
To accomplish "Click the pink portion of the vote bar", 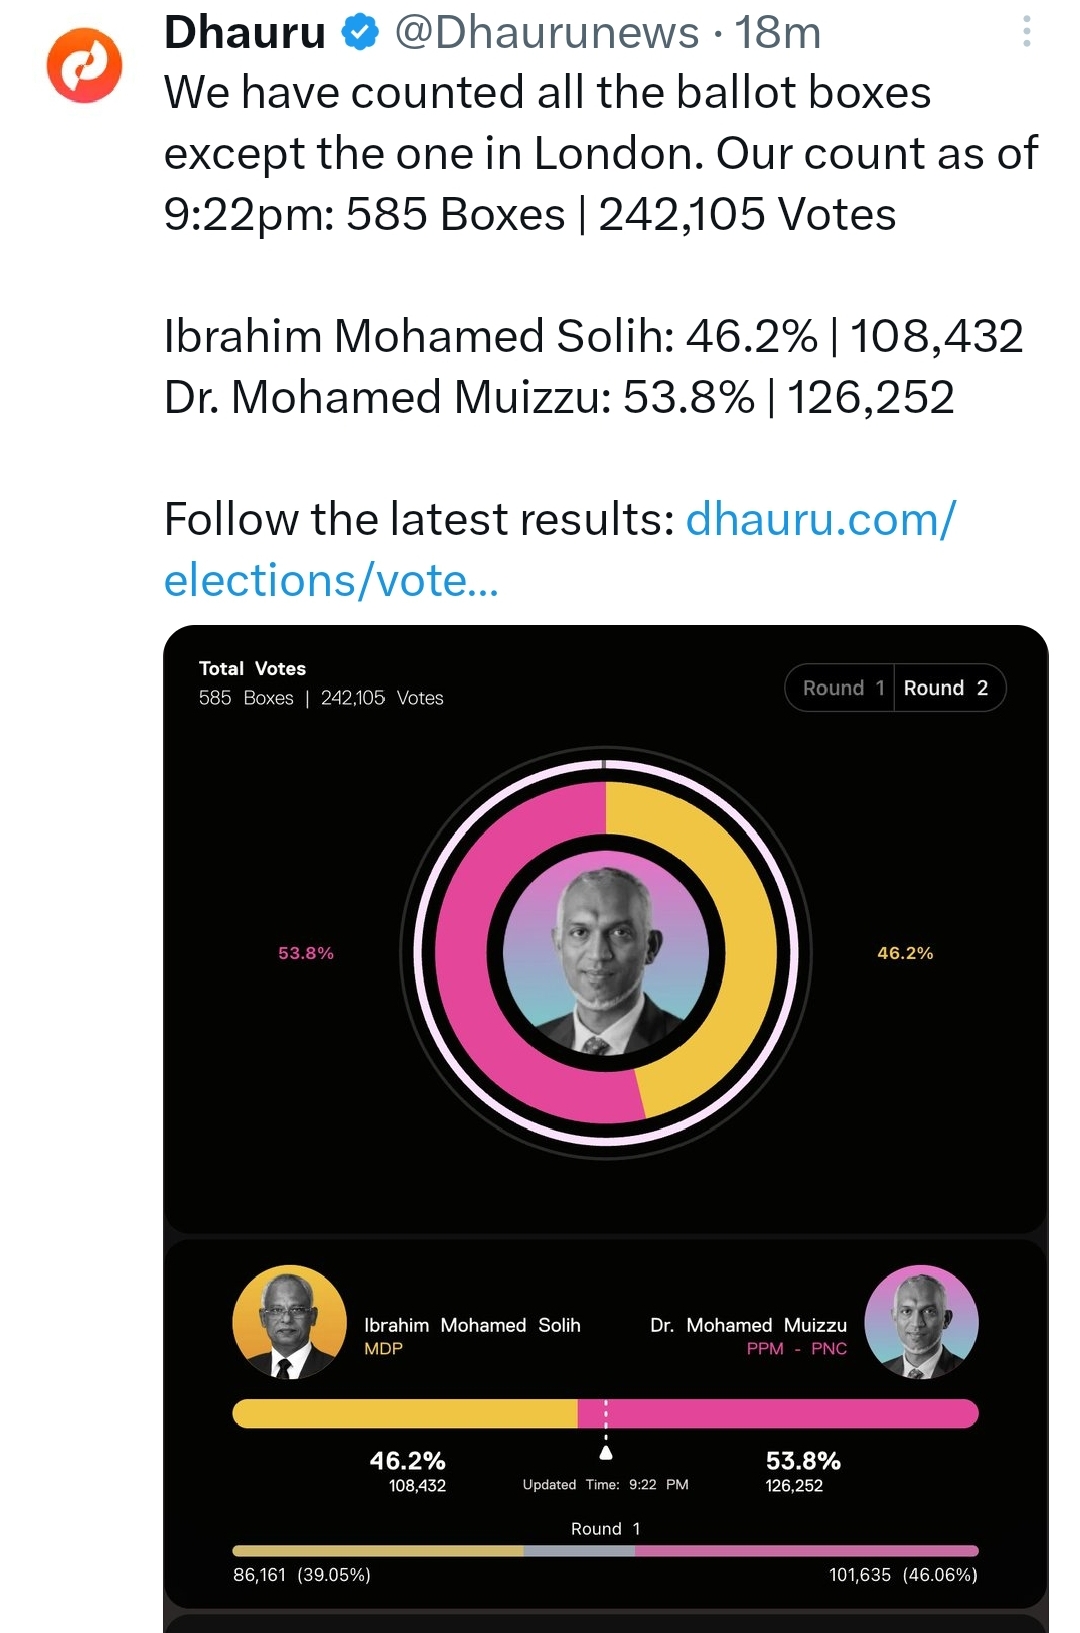I will (x=778, y=1413).
